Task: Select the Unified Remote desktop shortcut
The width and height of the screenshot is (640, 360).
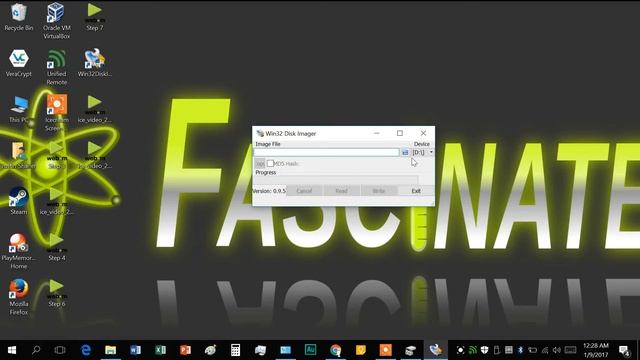Action: pos(56,67)
